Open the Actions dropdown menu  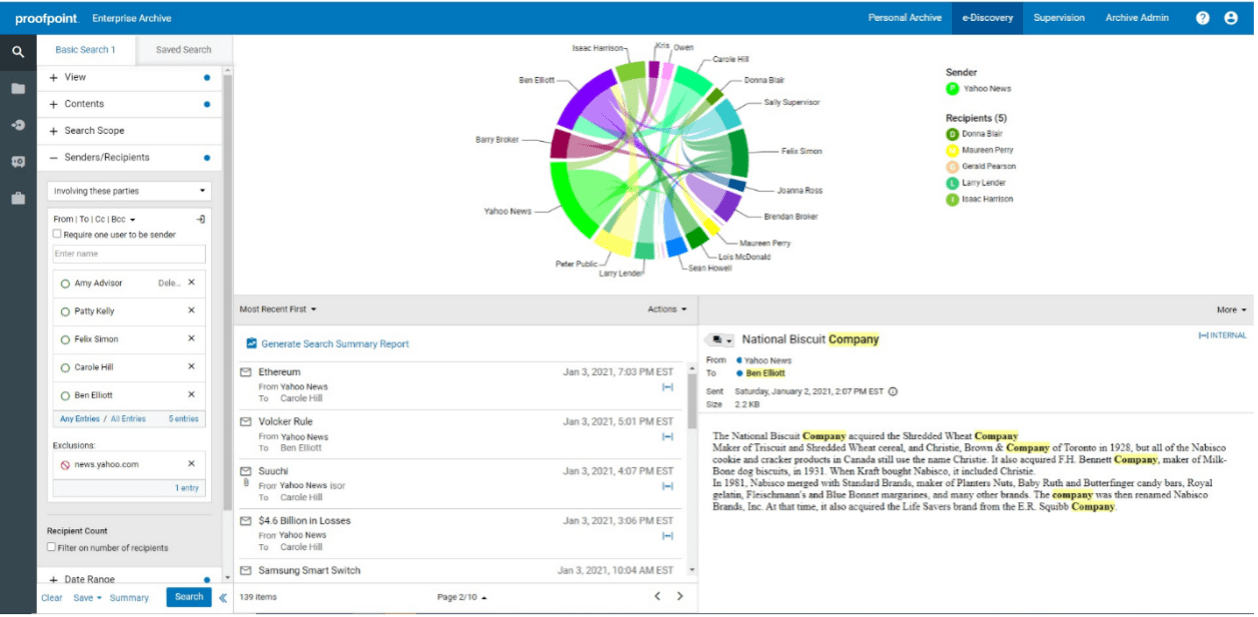[x=667, y=310]
